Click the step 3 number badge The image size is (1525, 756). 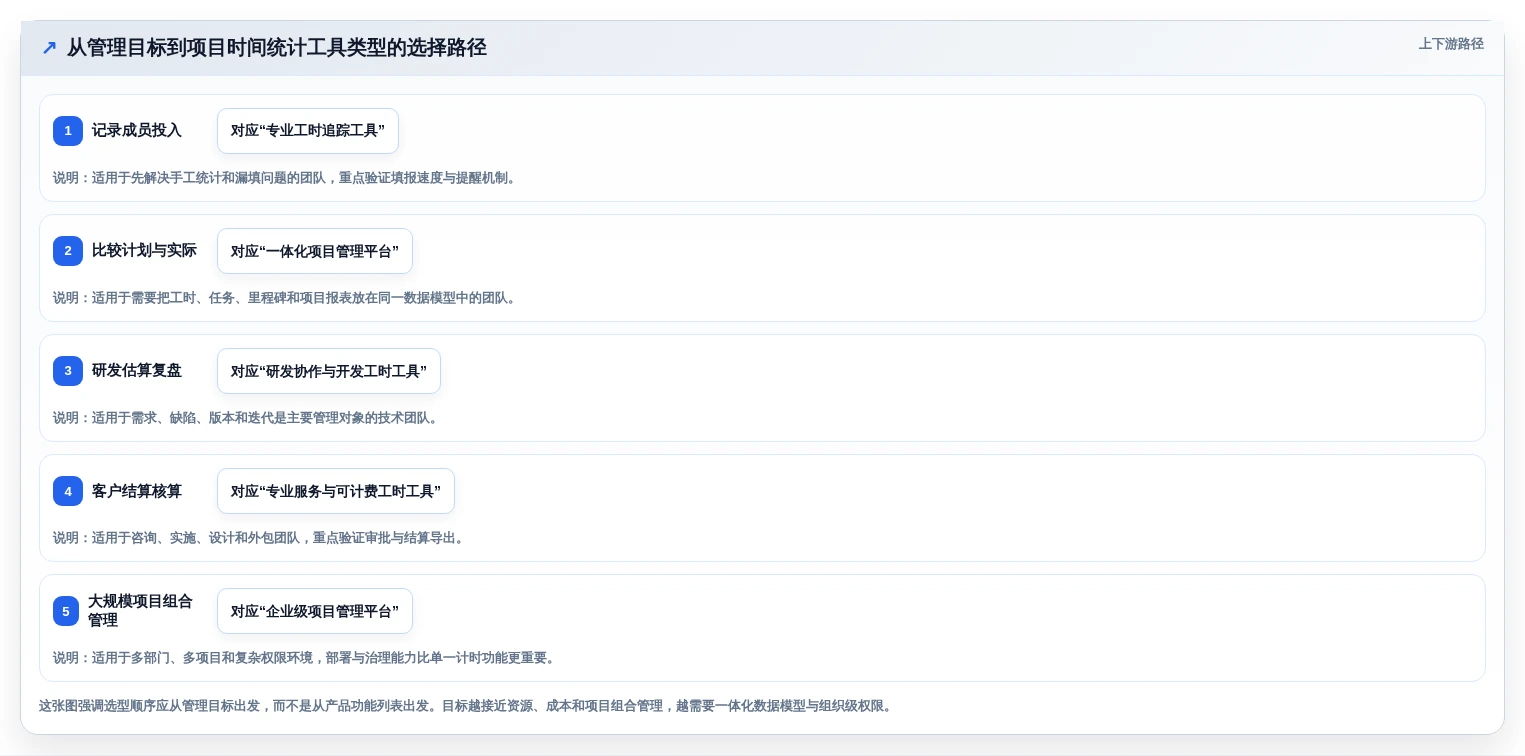point(68,371)
